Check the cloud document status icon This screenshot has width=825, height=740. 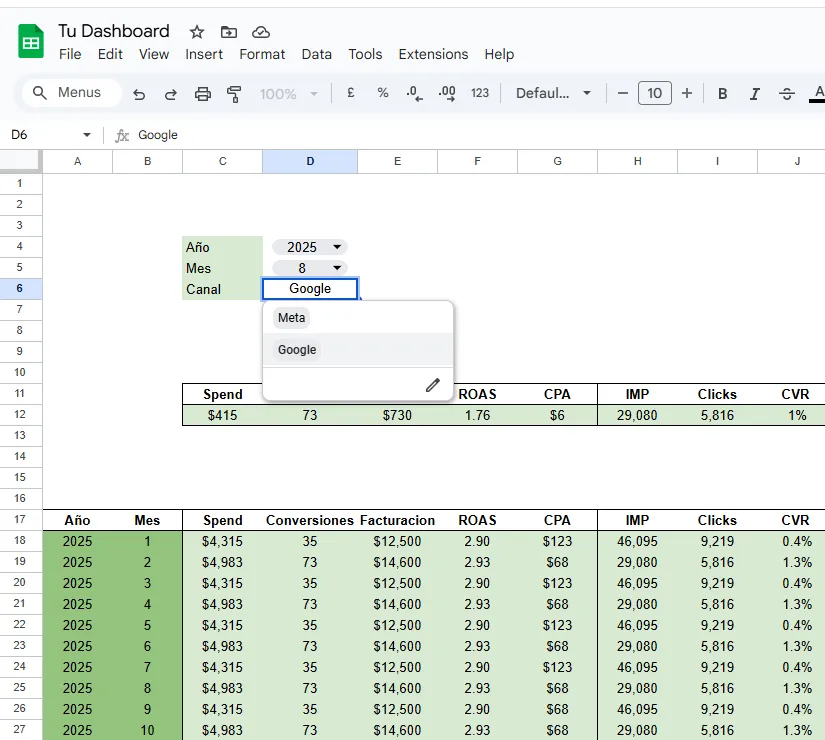pyautogui.click(x=261, y=32)
